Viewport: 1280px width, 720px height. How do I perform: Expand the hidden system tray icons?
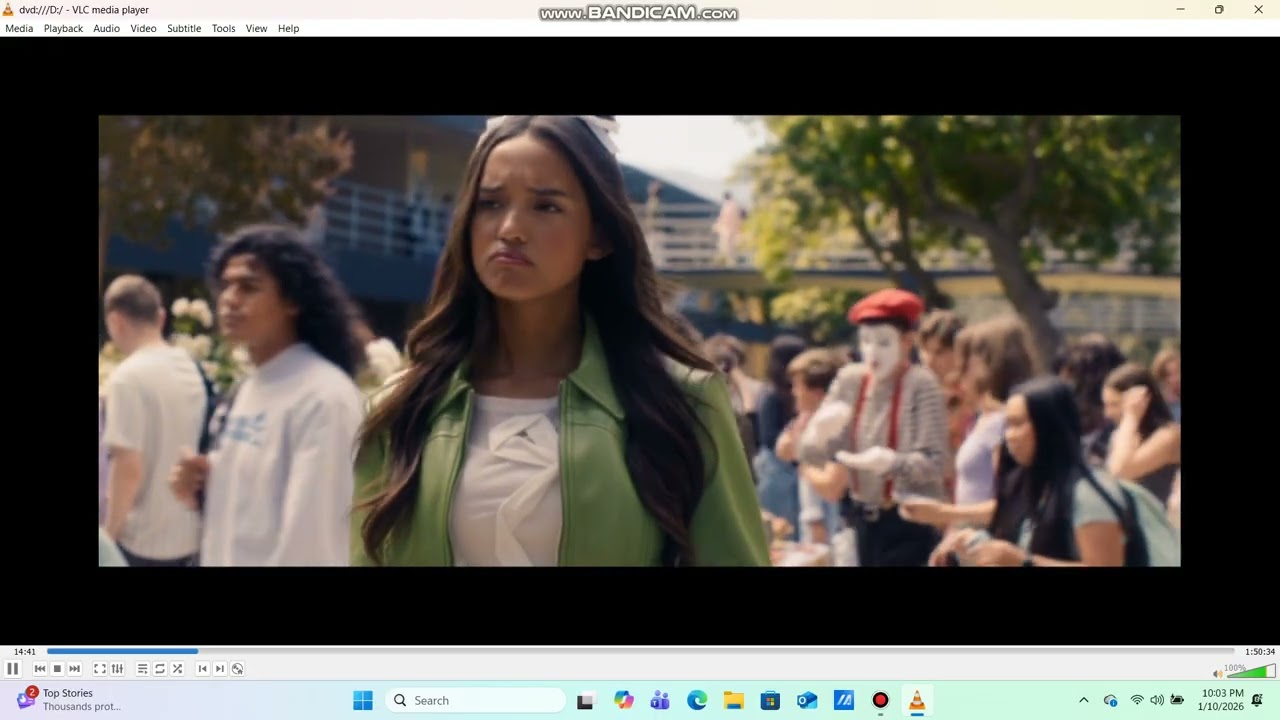[x=1083, y=700]
